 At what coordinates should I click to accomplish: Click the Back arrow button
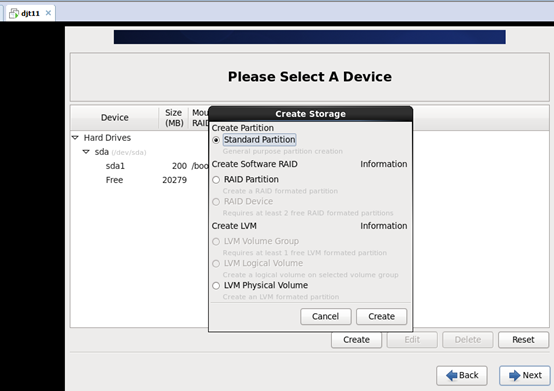(x=462, y=375)
